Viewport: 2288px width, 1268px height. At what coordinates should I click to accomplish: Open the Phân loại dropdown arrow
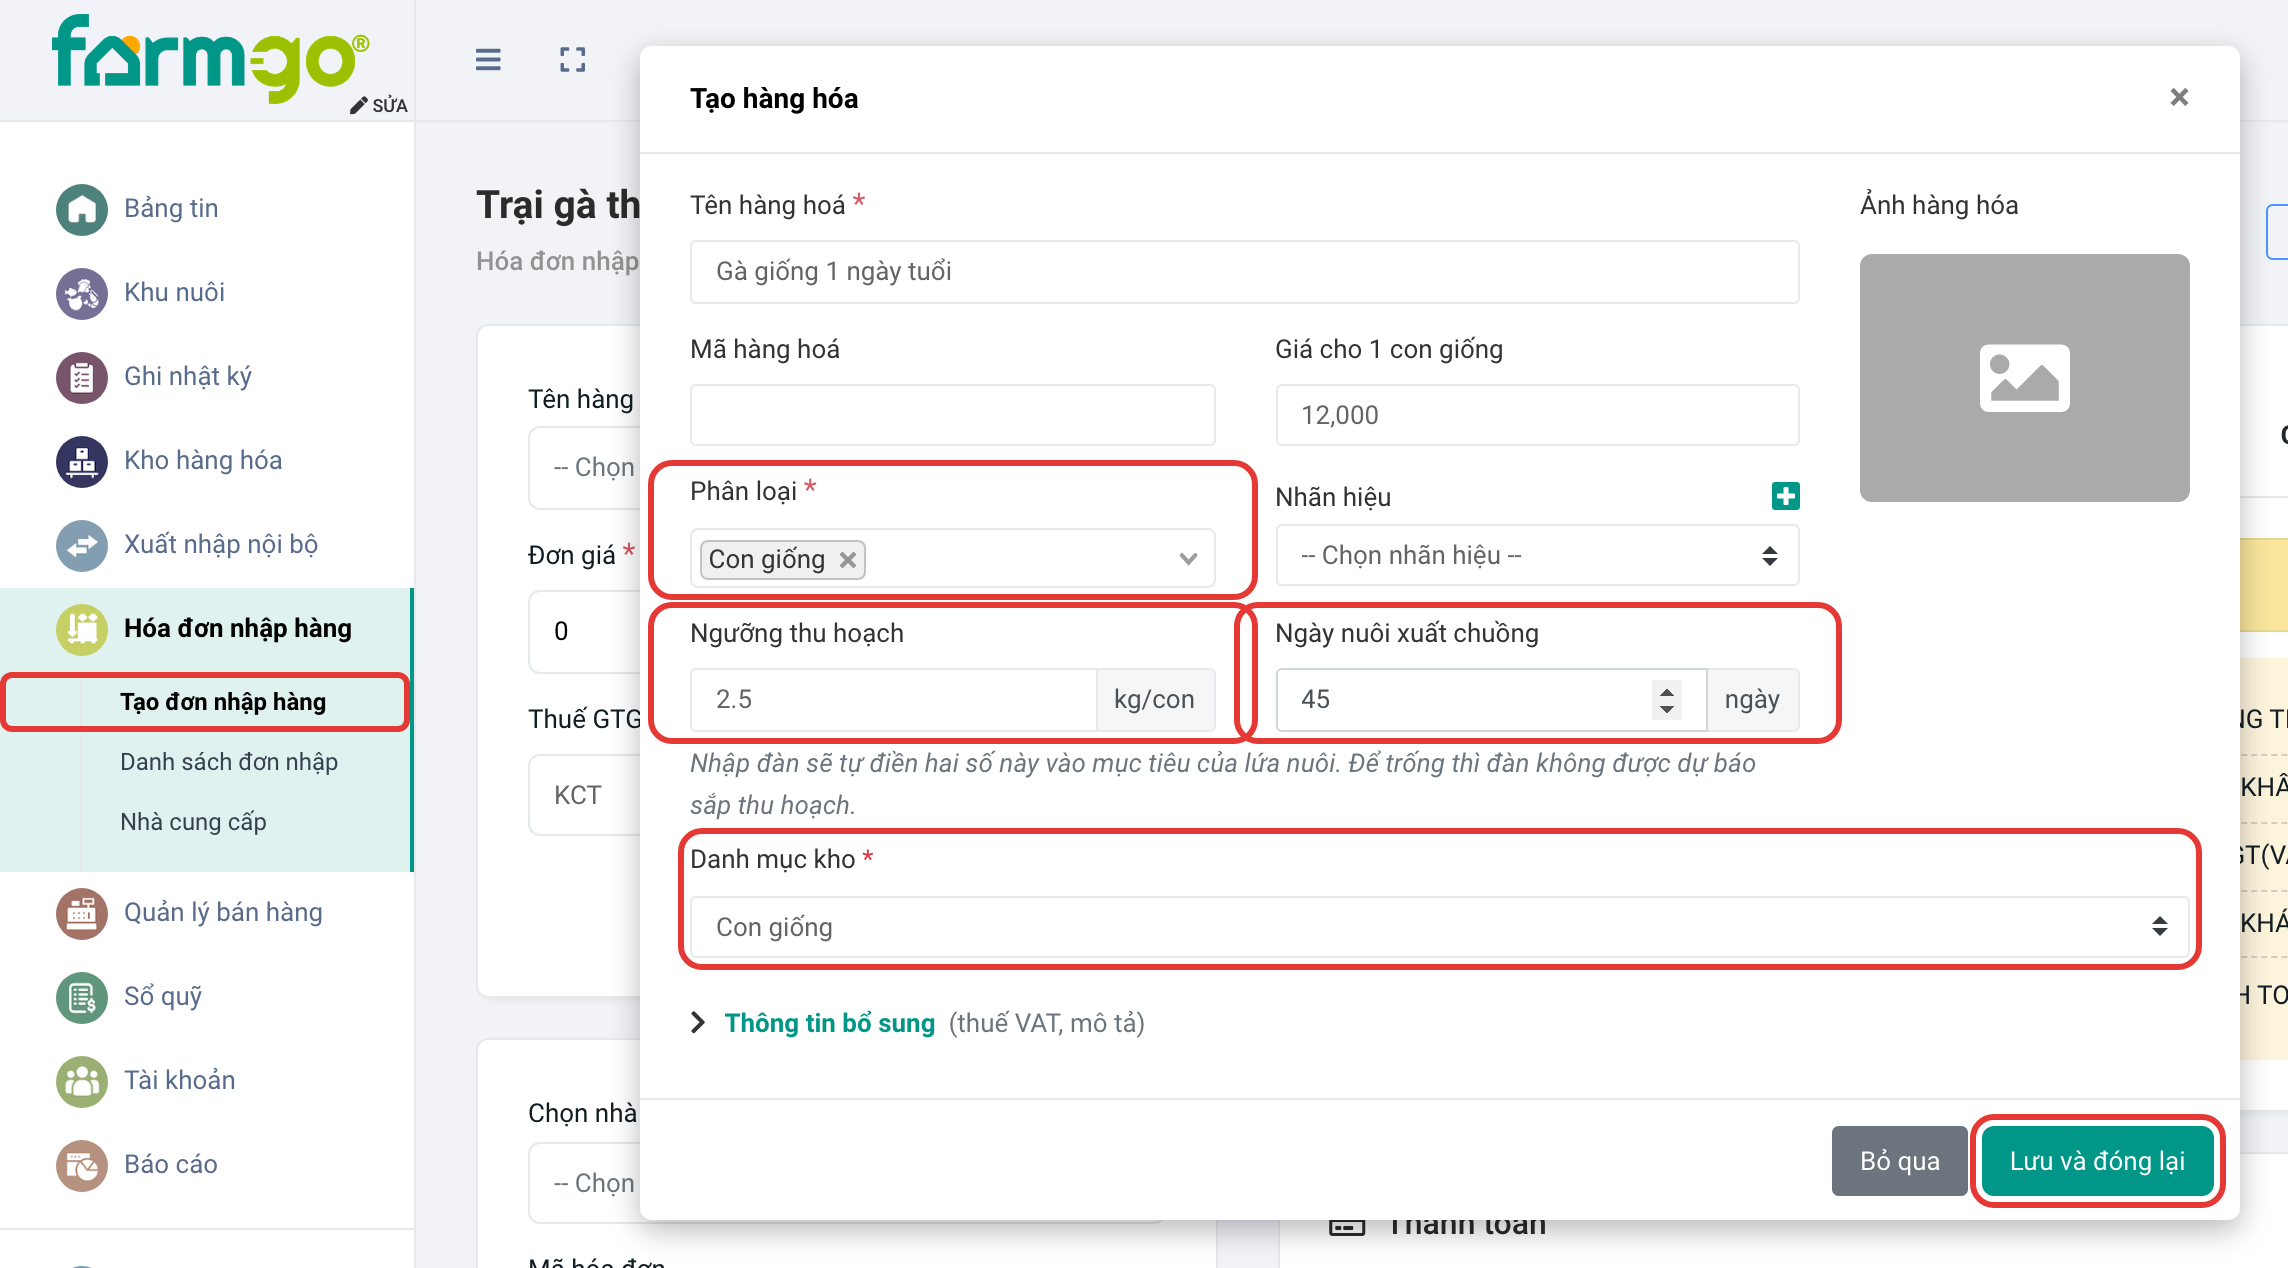(1188, 559)
